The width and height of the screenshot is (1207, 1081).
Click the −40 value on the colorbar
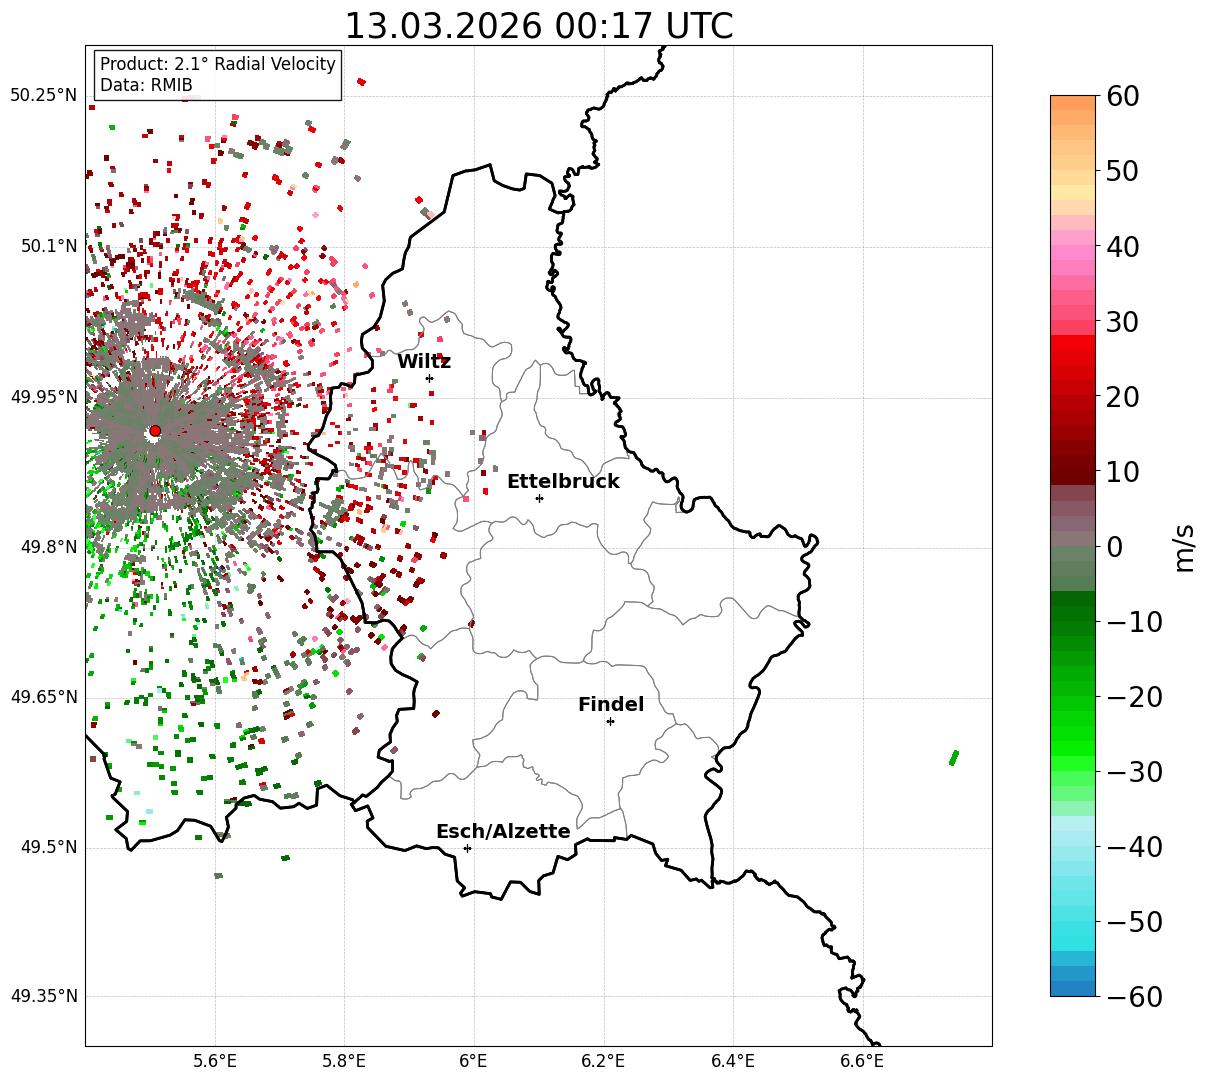(1133, 846)
